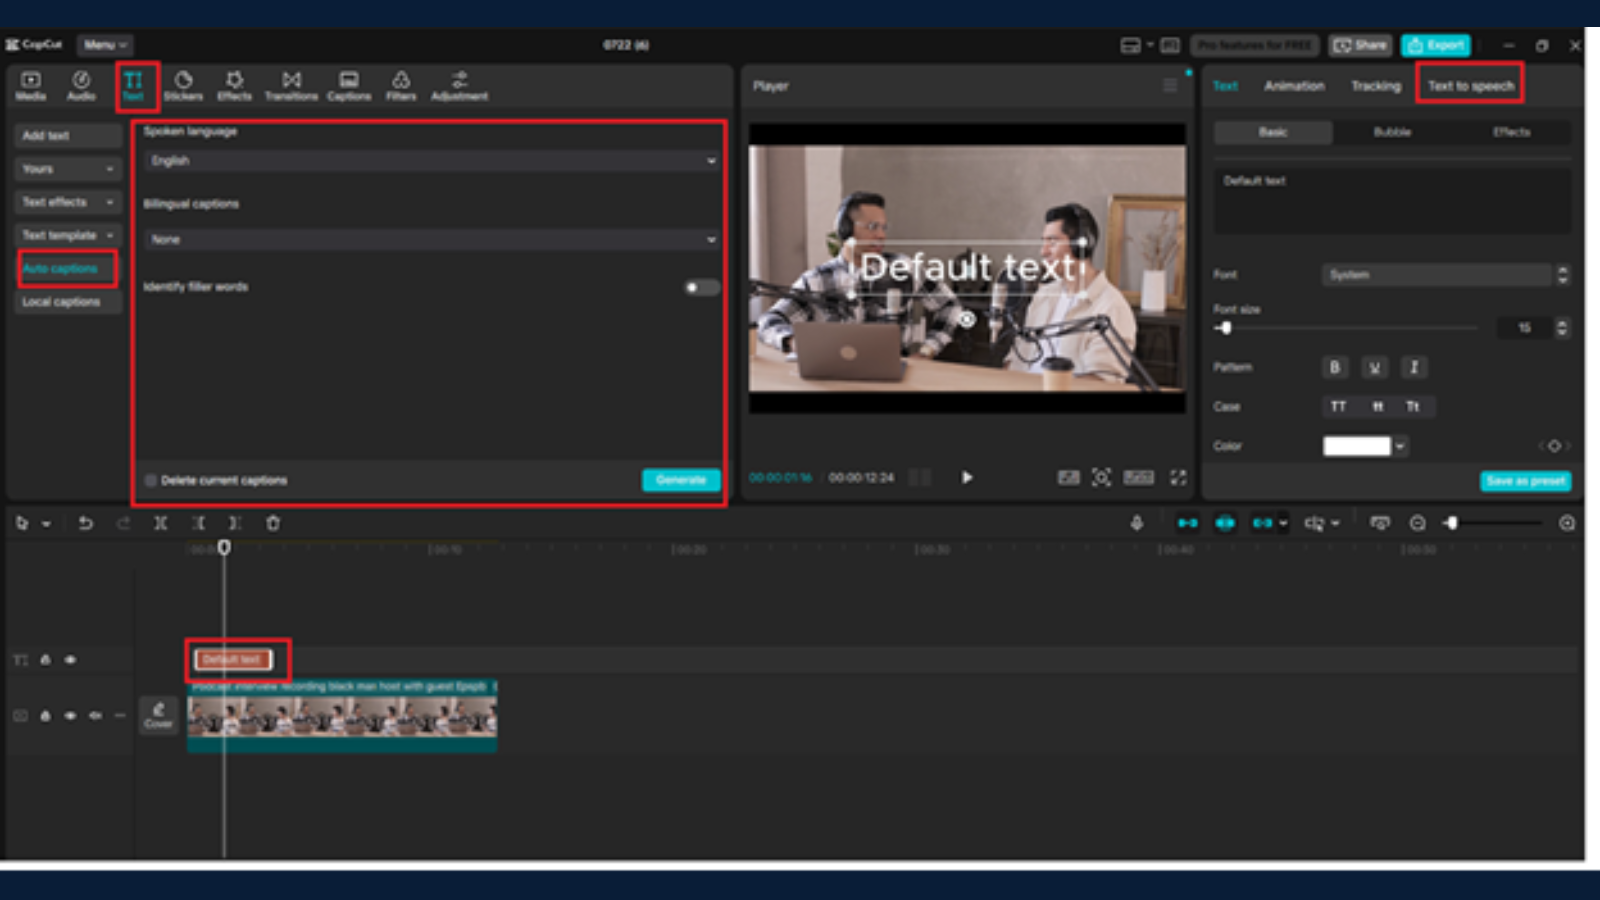Select the podcast video clip thumbnail on timeline

pyautogui.click(x=342, y=716)
